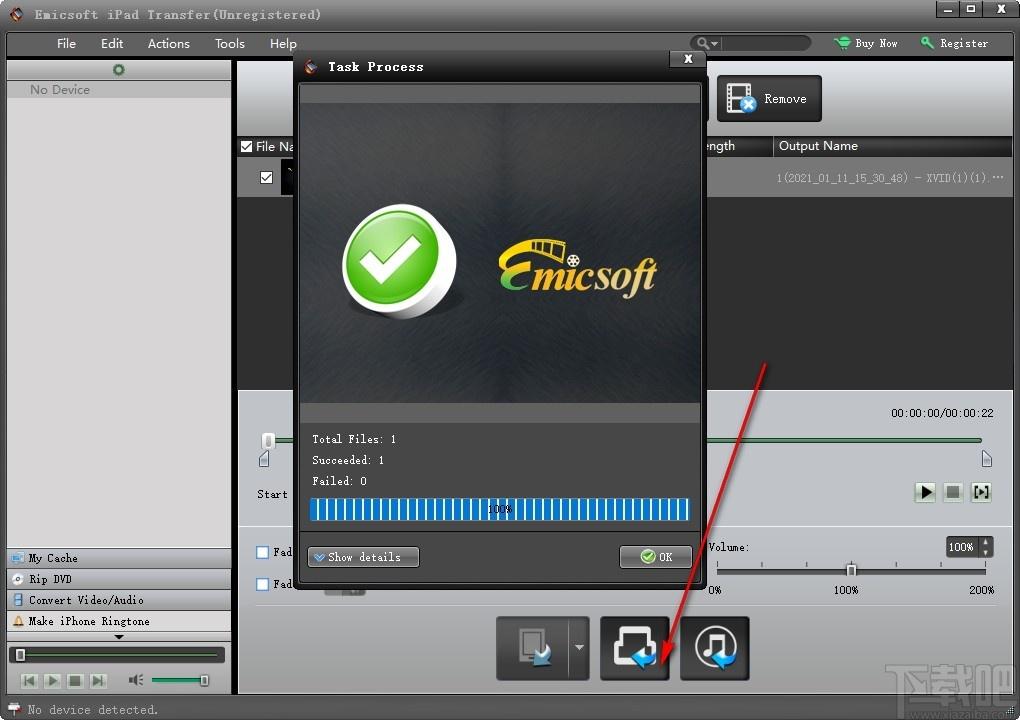The height and width of the screenshot is (720, 1020).
Task: Adjust the Volume percentage slider thumb
Action: 851,570
